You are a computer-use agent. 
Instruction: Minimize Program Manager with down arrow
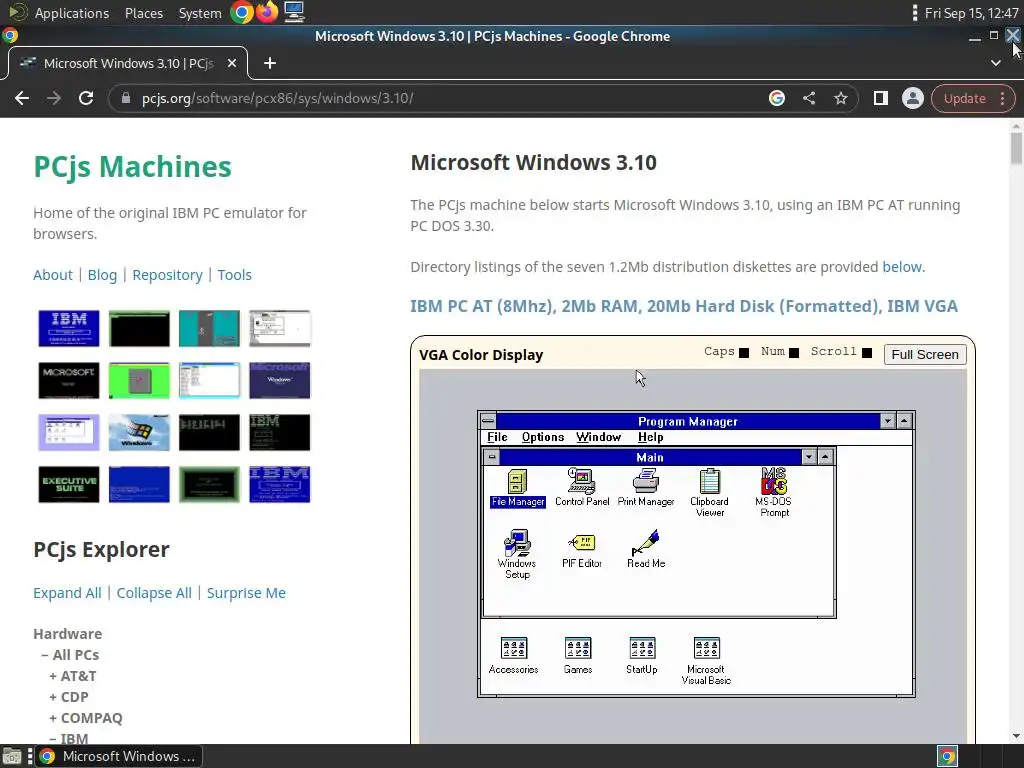[x=887, y=421]
